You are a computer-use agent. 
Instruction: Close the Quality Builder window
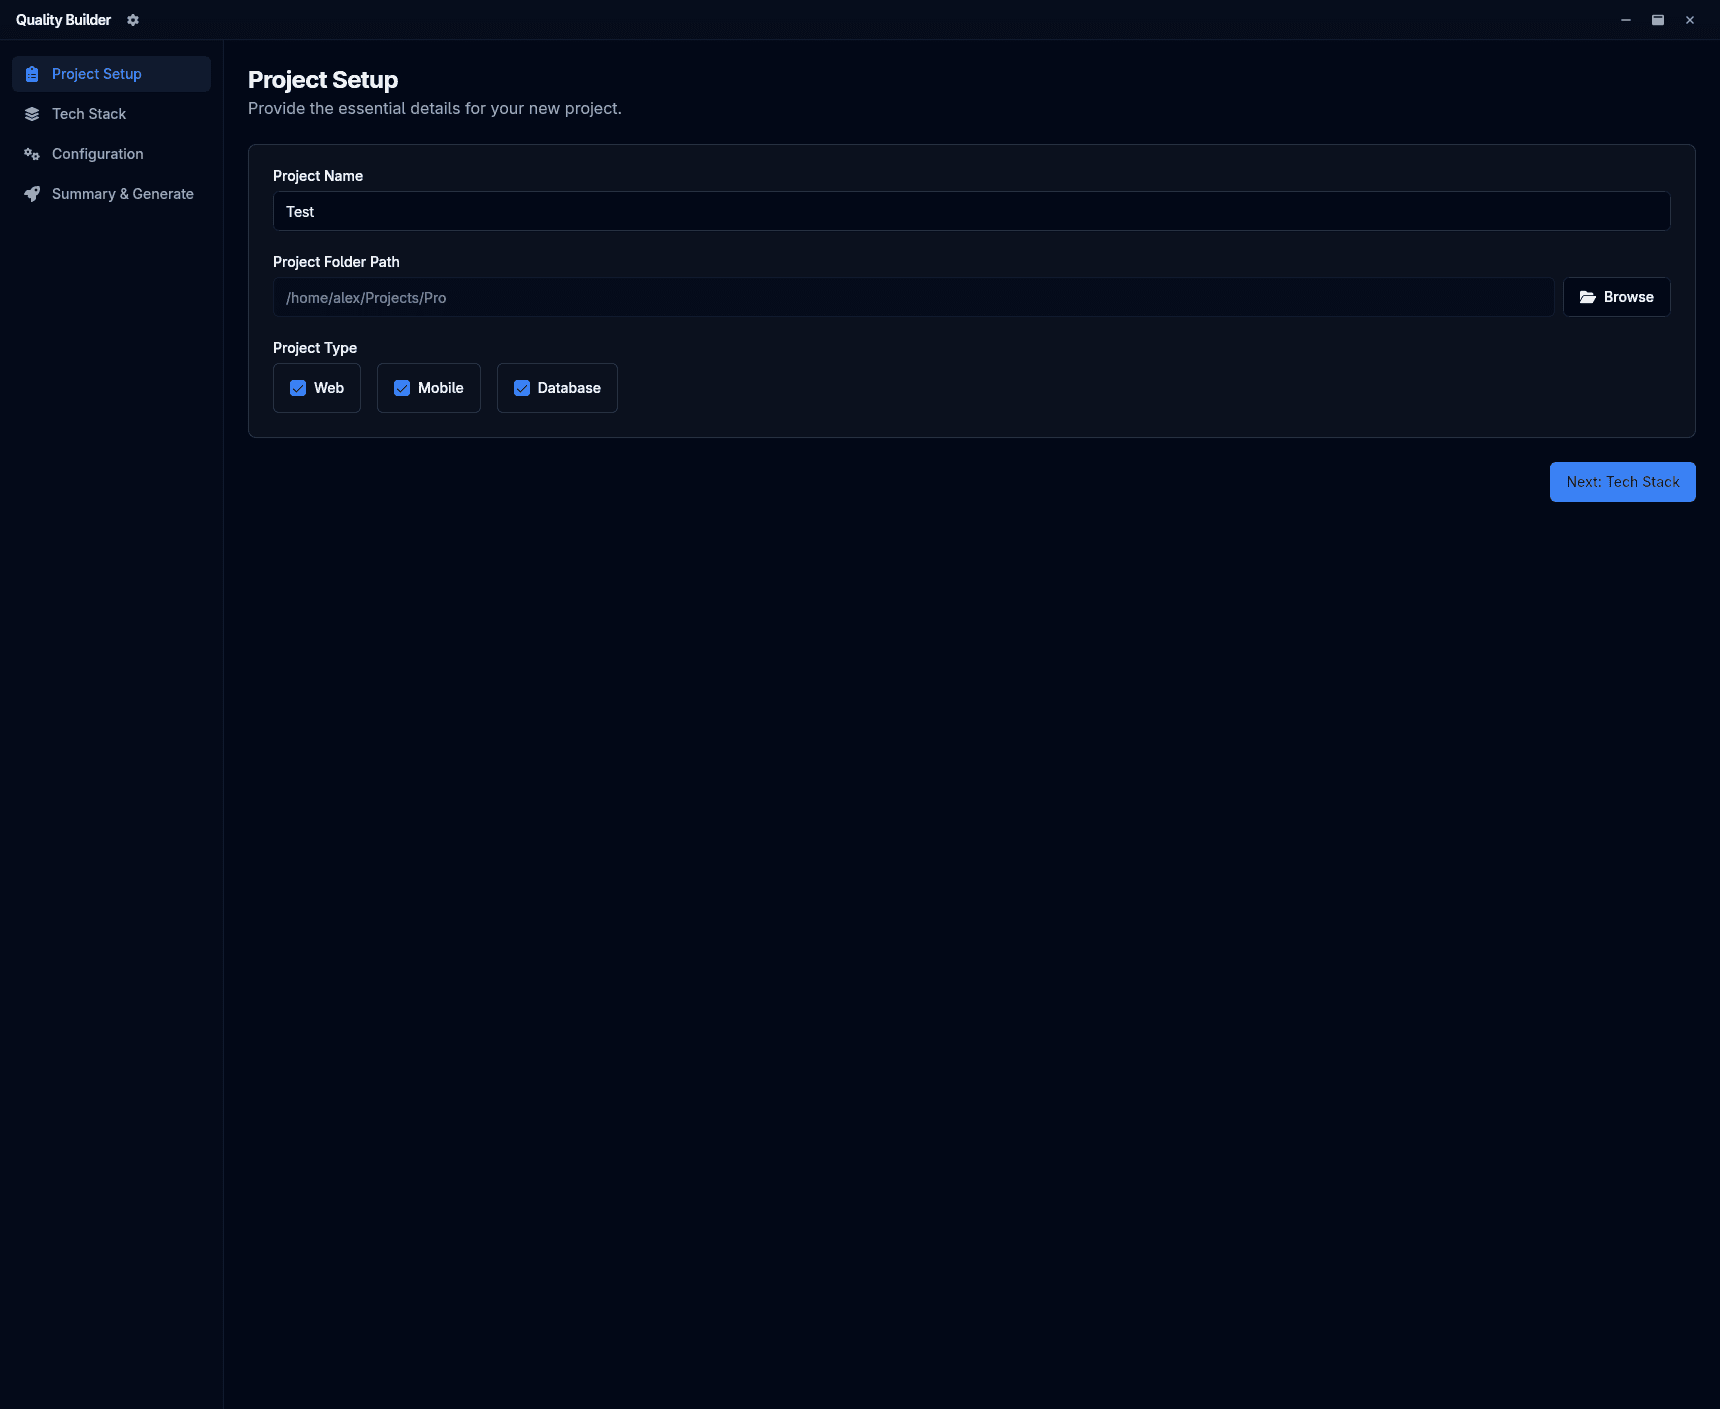click(x=1690, y=20)
